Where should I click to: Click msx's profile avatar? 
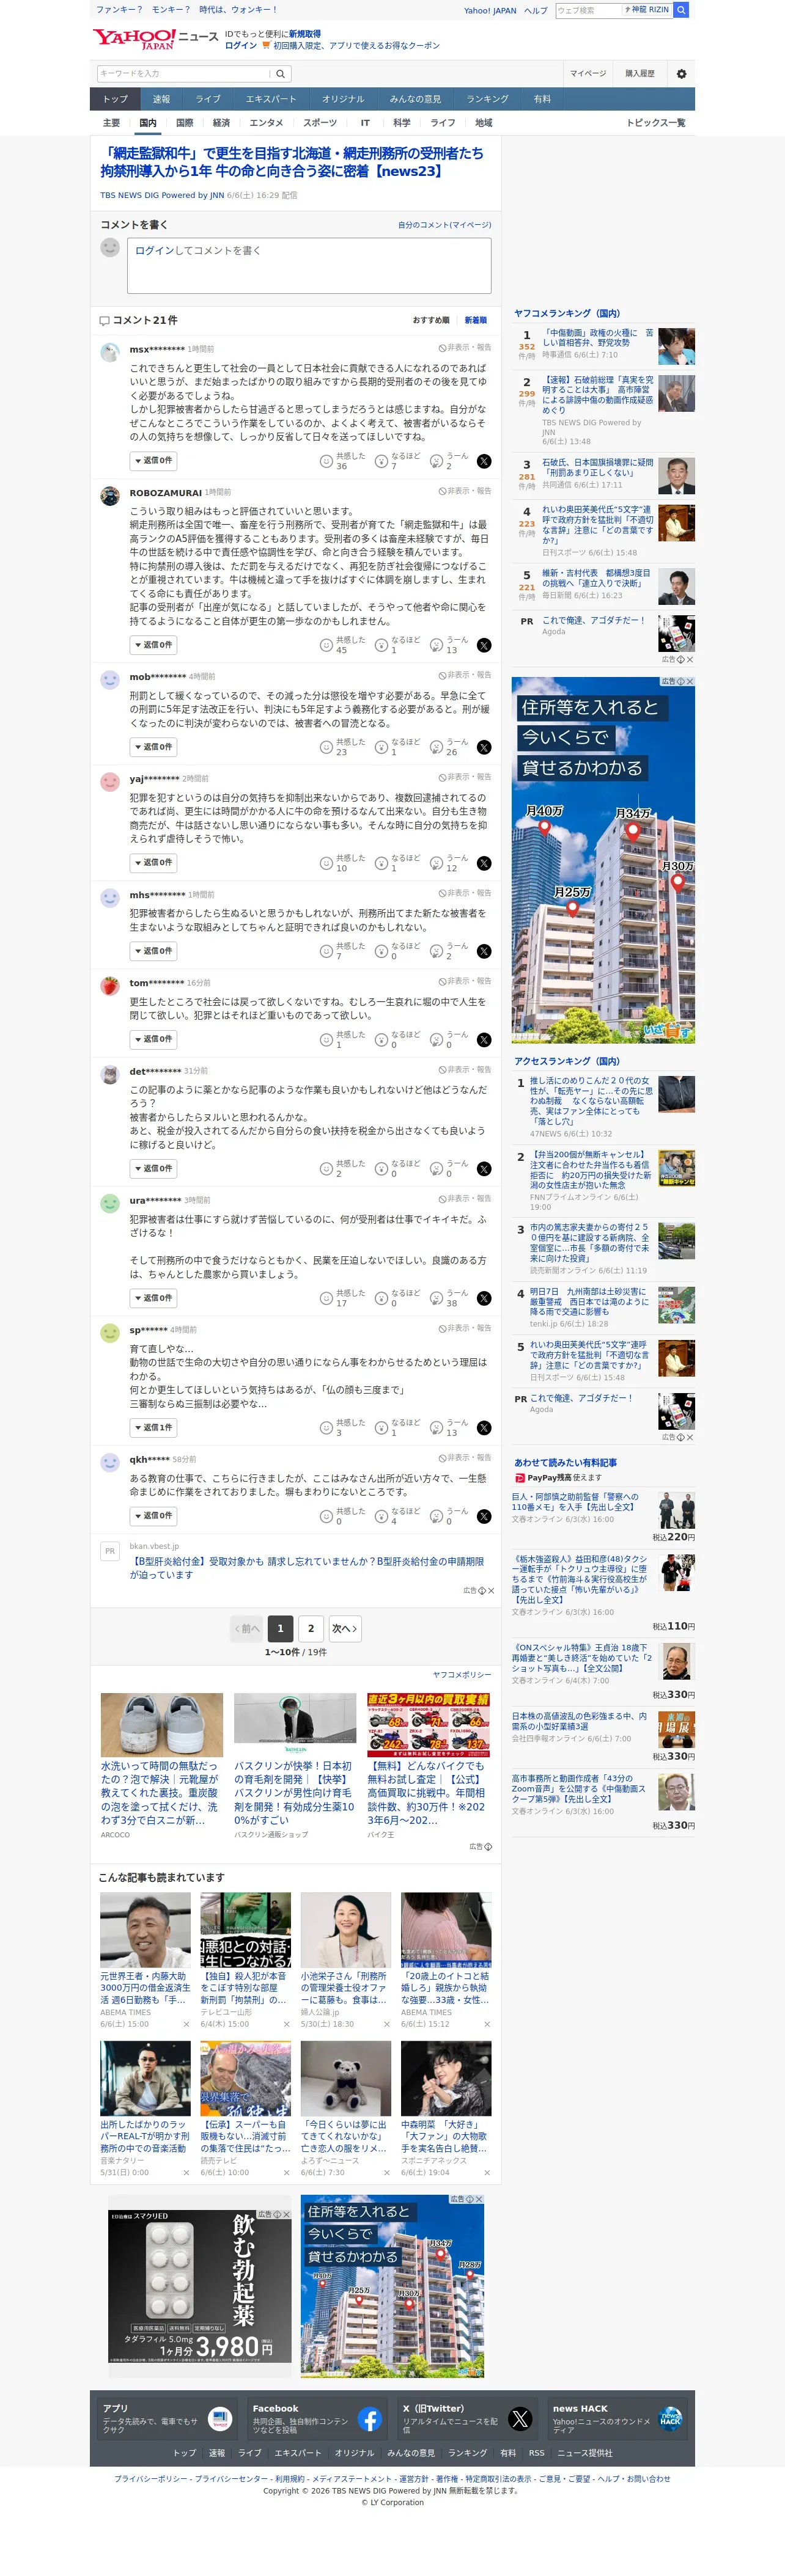(x=110, y=351)
